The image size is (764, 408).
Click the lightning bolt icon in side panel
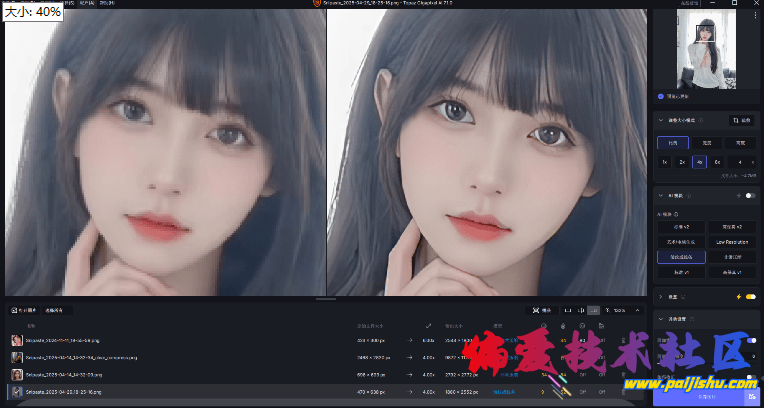tap(738, 296)
